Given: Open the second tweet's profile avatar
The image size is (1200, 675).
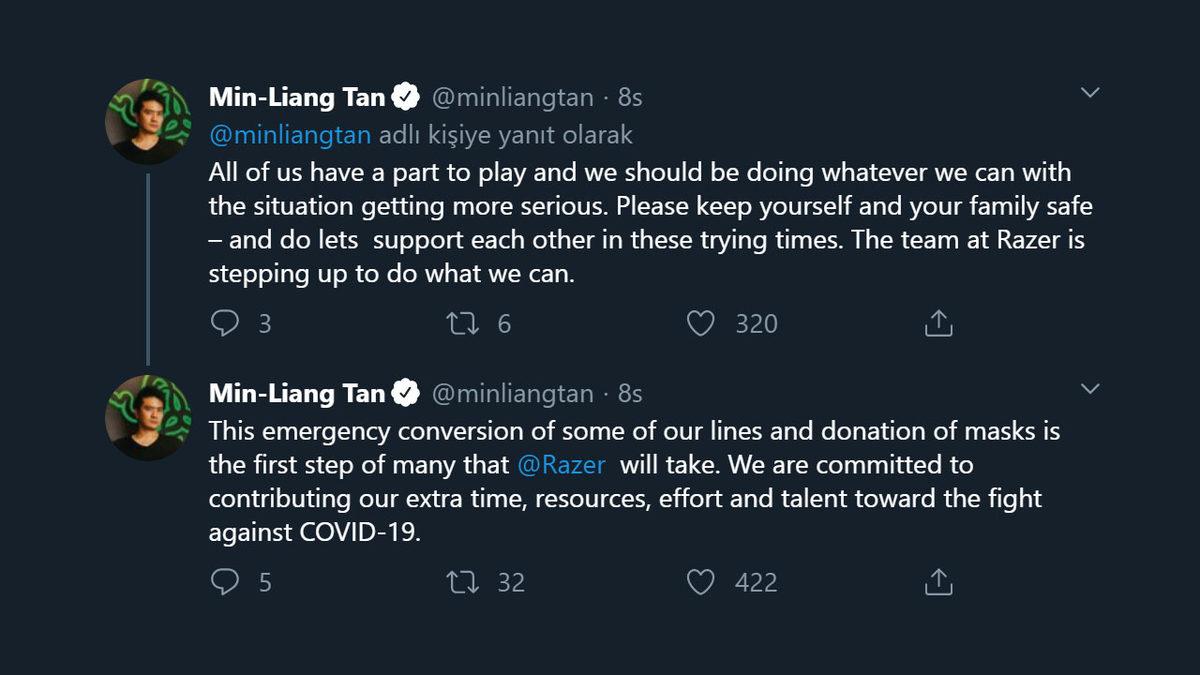Looking at the screenshot, I should pyautogui.click(x=148, y=418).
